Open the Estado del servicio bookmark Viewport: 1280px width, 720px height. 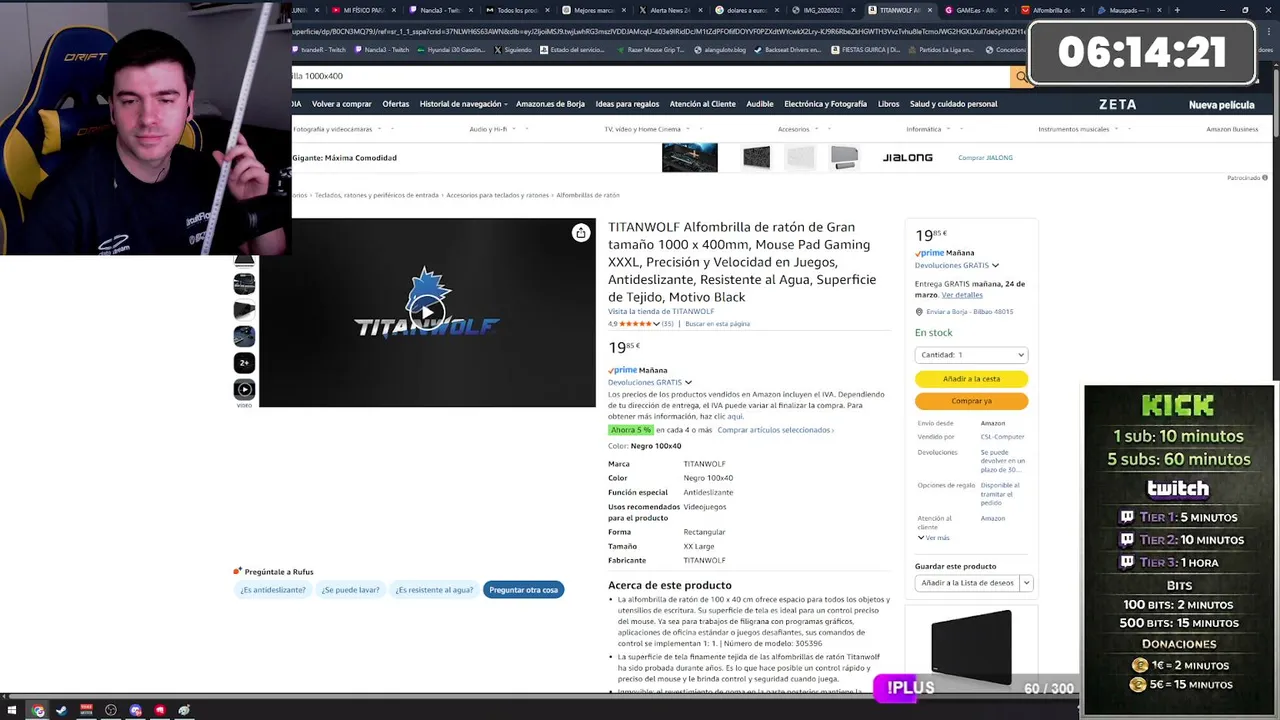(572, 49)
